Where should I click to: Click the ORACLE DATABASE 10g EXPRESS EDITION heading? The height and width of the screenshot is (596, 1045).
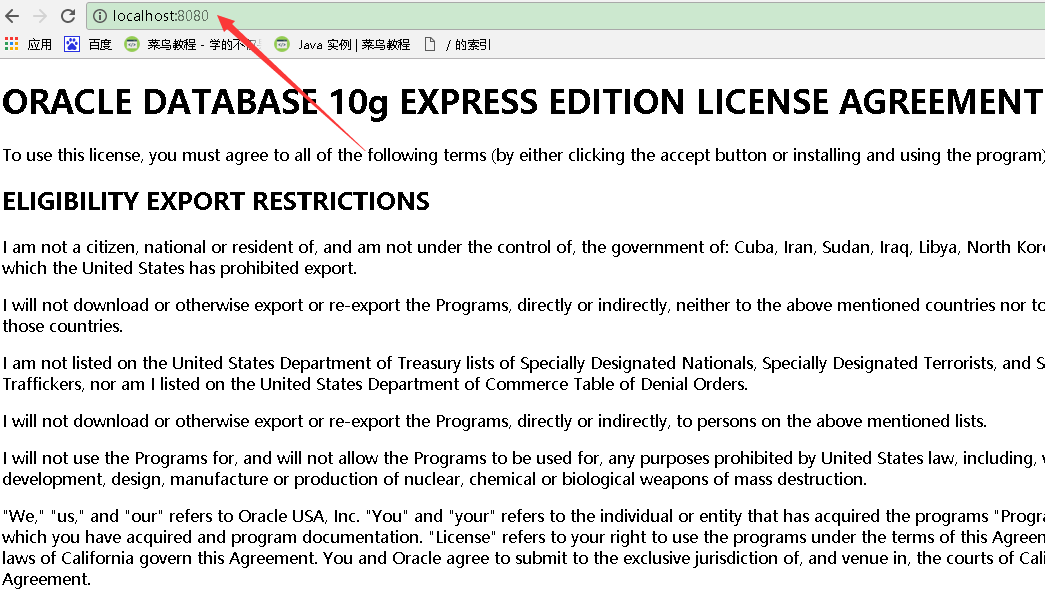coord(522,102)
